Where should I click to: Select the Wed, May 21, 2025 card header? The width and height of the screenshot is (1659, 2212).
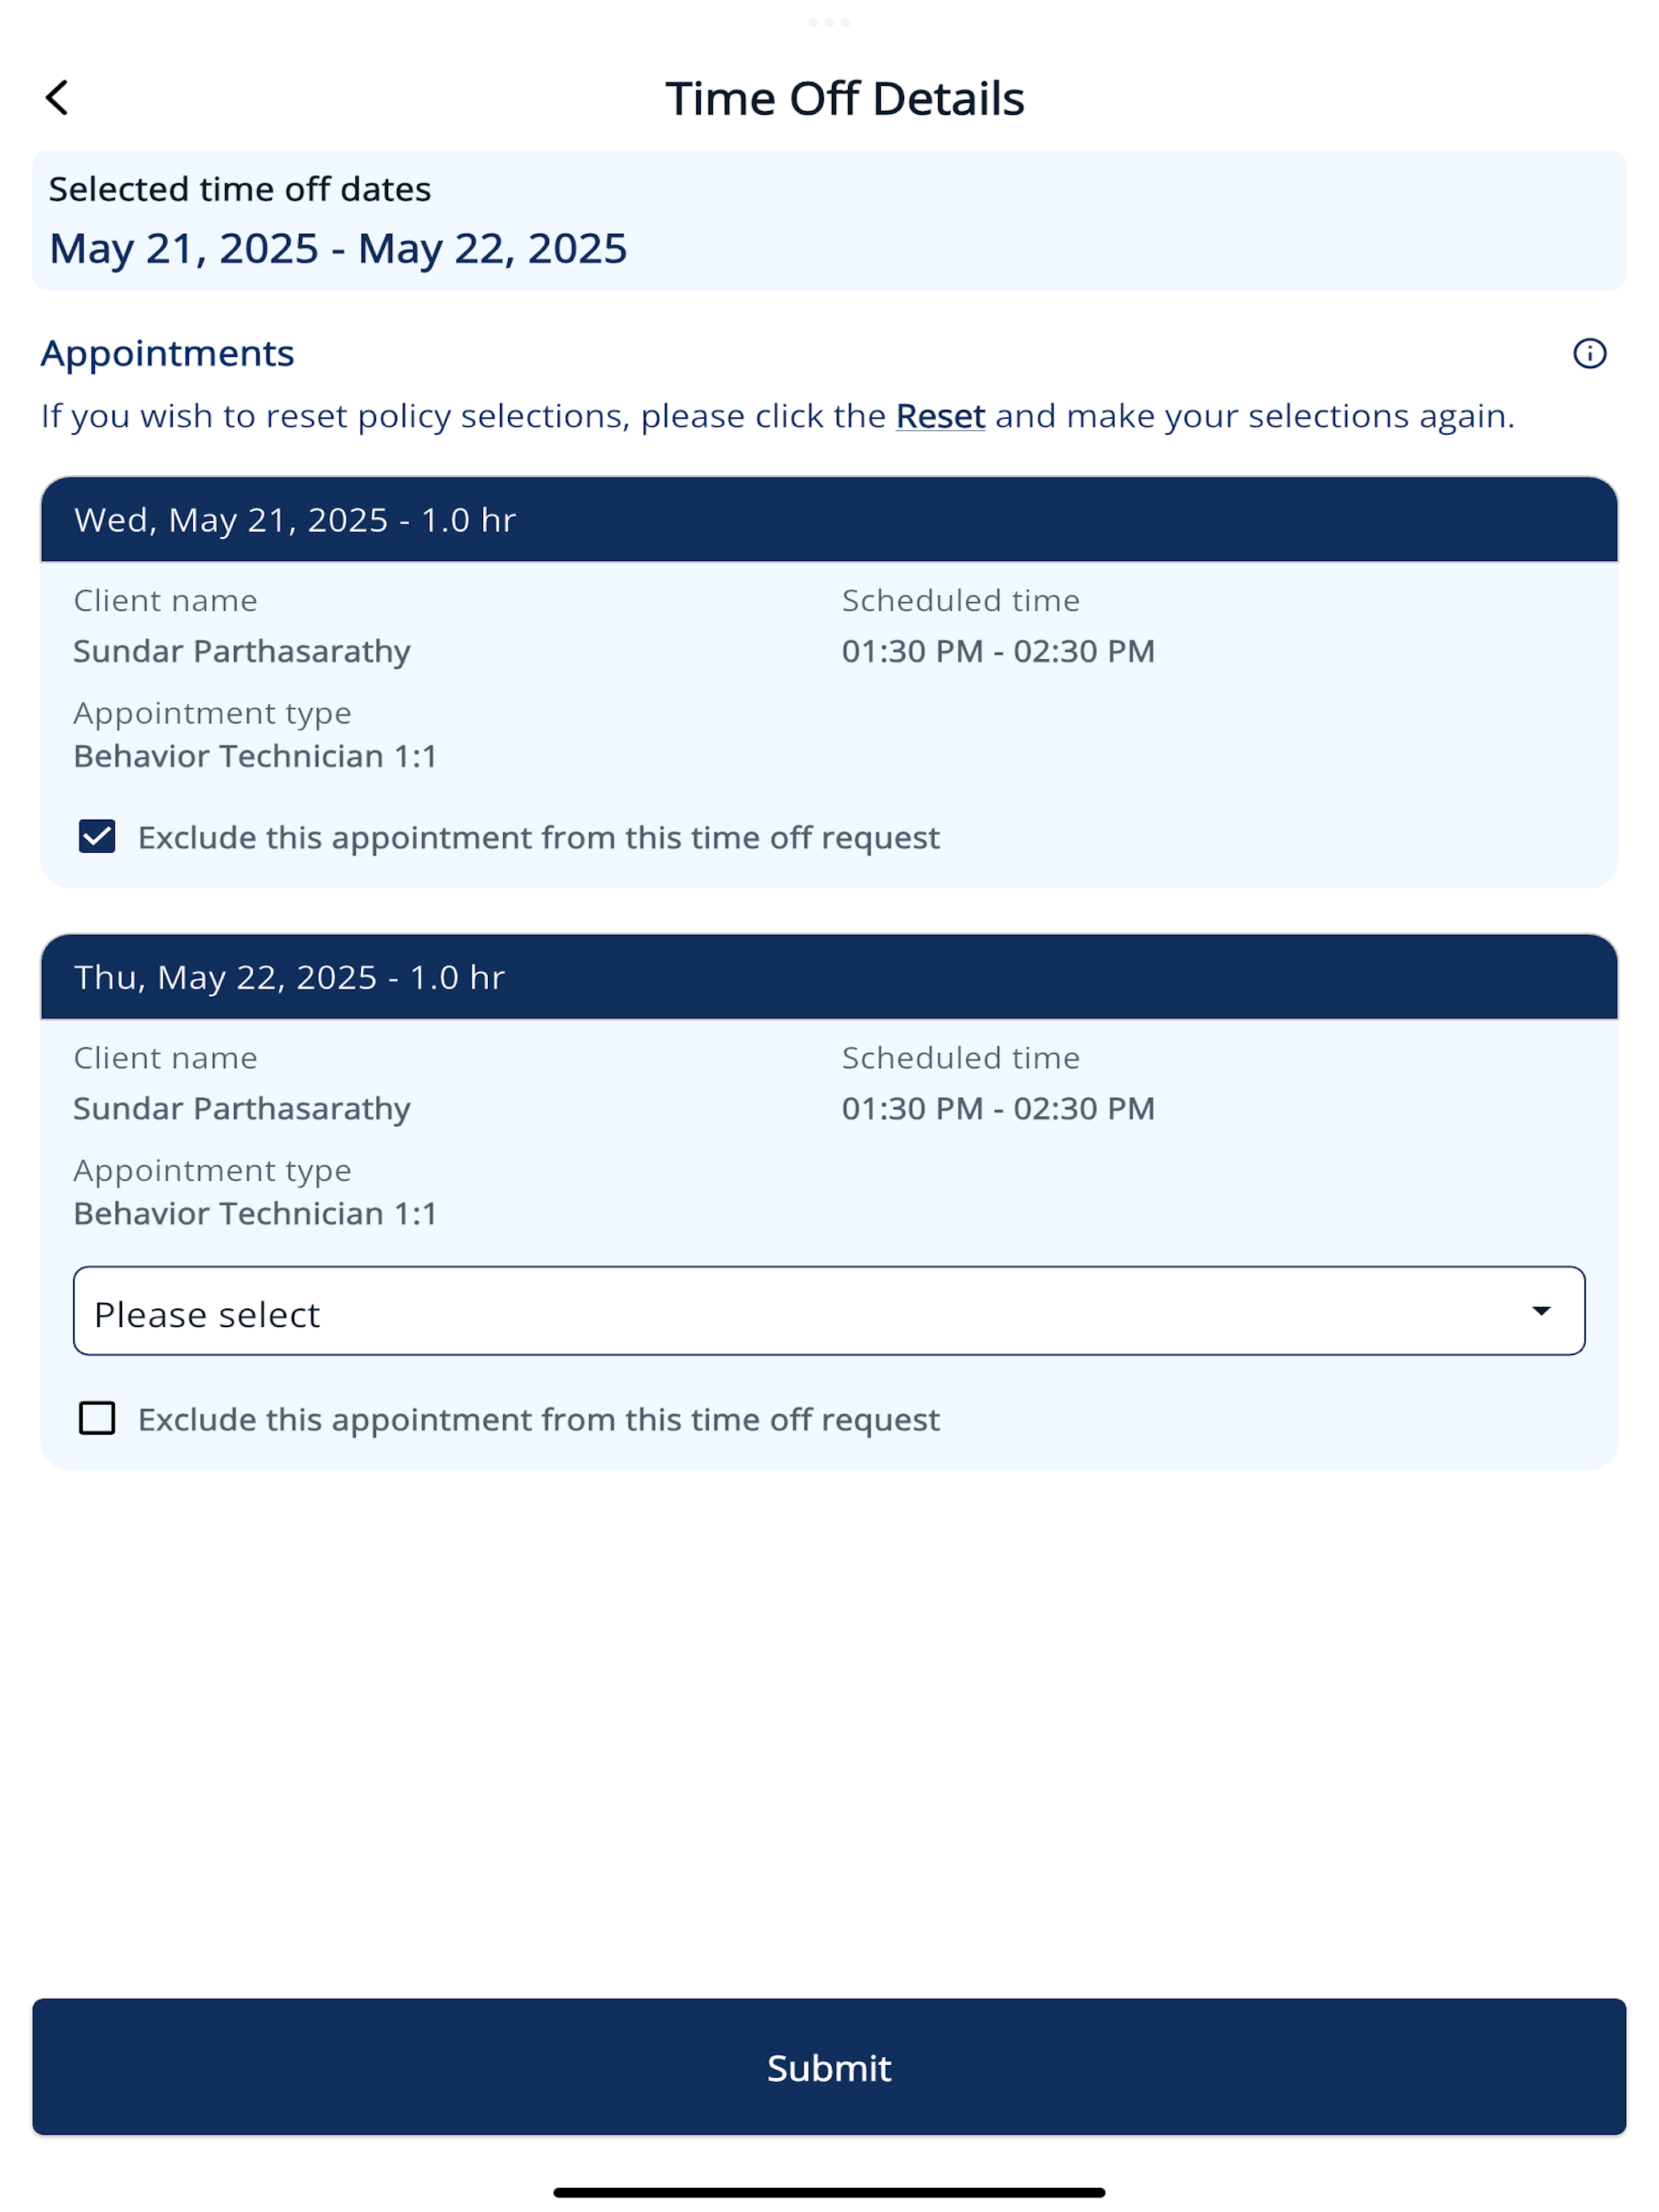829,519
